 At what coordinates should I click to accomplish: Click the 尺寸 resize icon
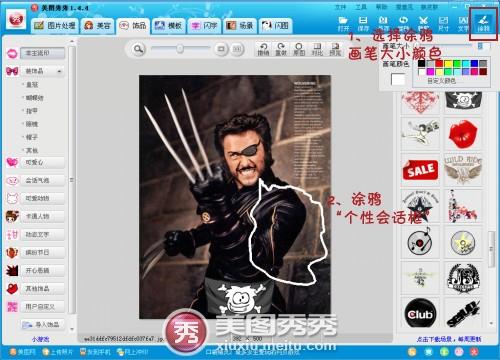[443, 24]
